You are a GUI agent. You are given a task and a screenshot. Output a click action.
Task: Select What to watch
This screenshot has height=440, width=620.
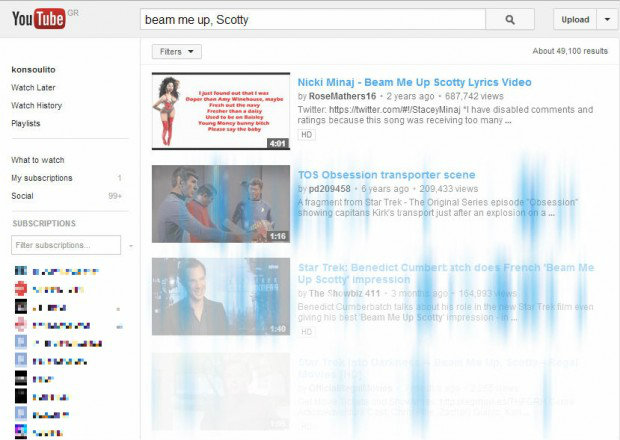pos(38,160)
